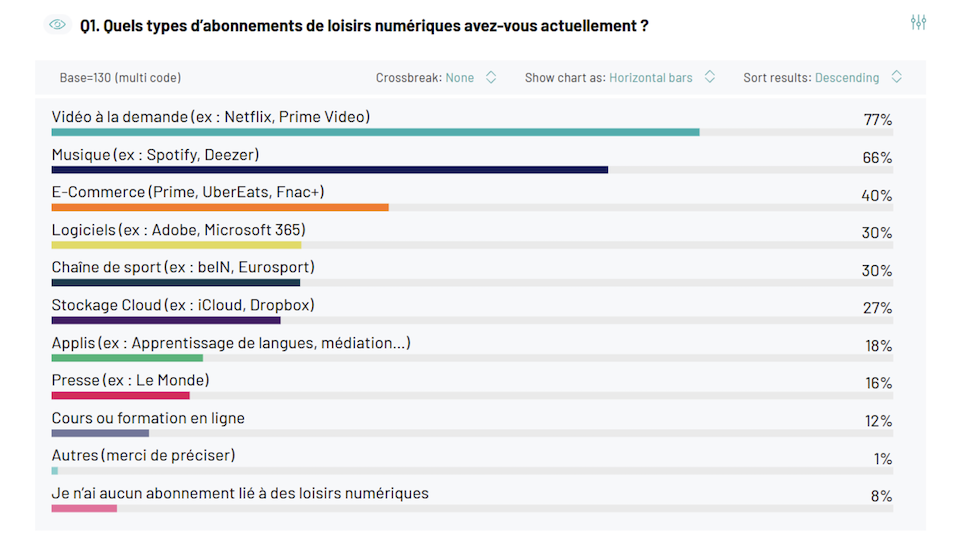Expand the Crossbreak chevron arrows

pyautogui.click(x=491, y=78)
